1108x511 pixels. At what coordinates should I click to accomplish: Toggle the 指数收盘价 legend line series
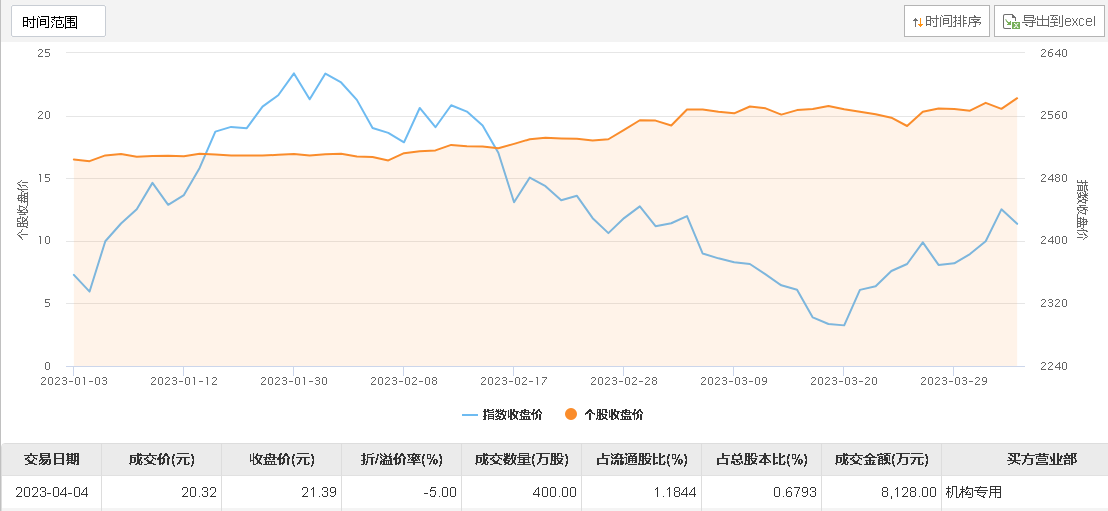coord(501,414)
